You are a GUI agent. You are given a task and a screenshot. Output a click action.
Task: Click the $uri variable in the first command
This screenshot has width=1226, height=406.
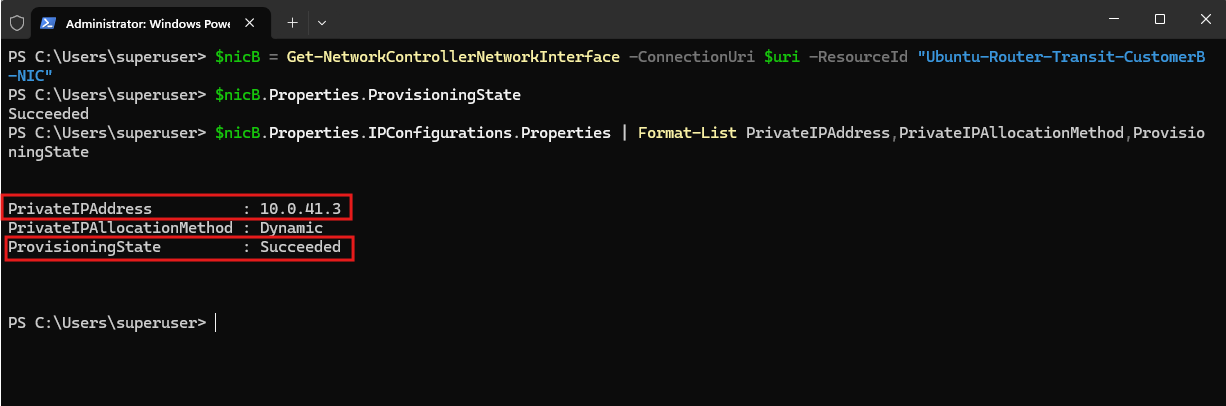[781, 57]
